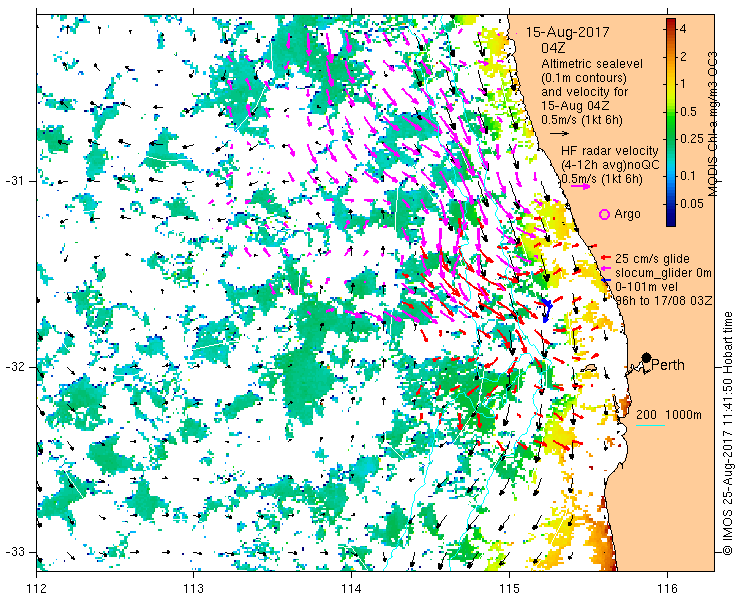The image size is (740, 600).
Task: Click the longitude 114 axis label
Action: pyautogui.click(x=351, y=589)
